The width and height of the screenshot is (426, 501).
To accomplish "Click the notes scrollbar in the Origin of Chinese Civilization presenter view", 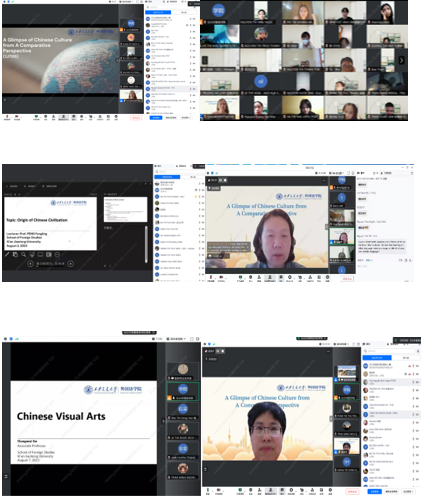I will click(x=146, y=244).
